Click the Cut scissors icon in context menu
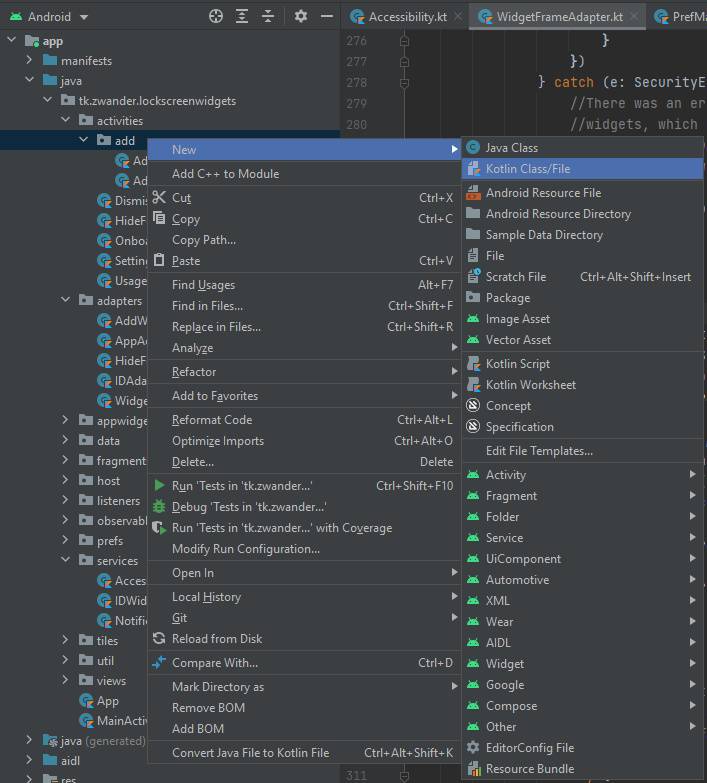 coord(159,197)
